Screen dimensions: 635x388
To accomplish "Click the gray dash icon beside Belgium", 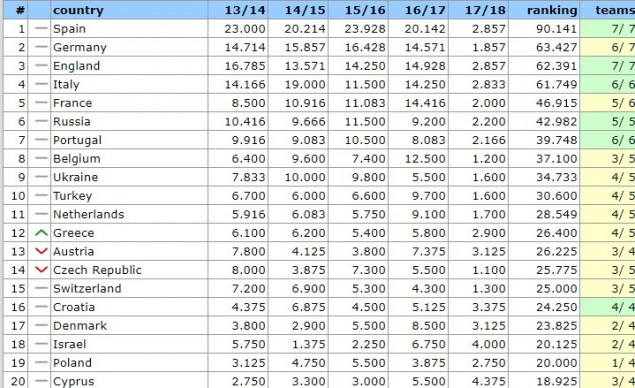I will pyautogui.click(x=41, y=158).
